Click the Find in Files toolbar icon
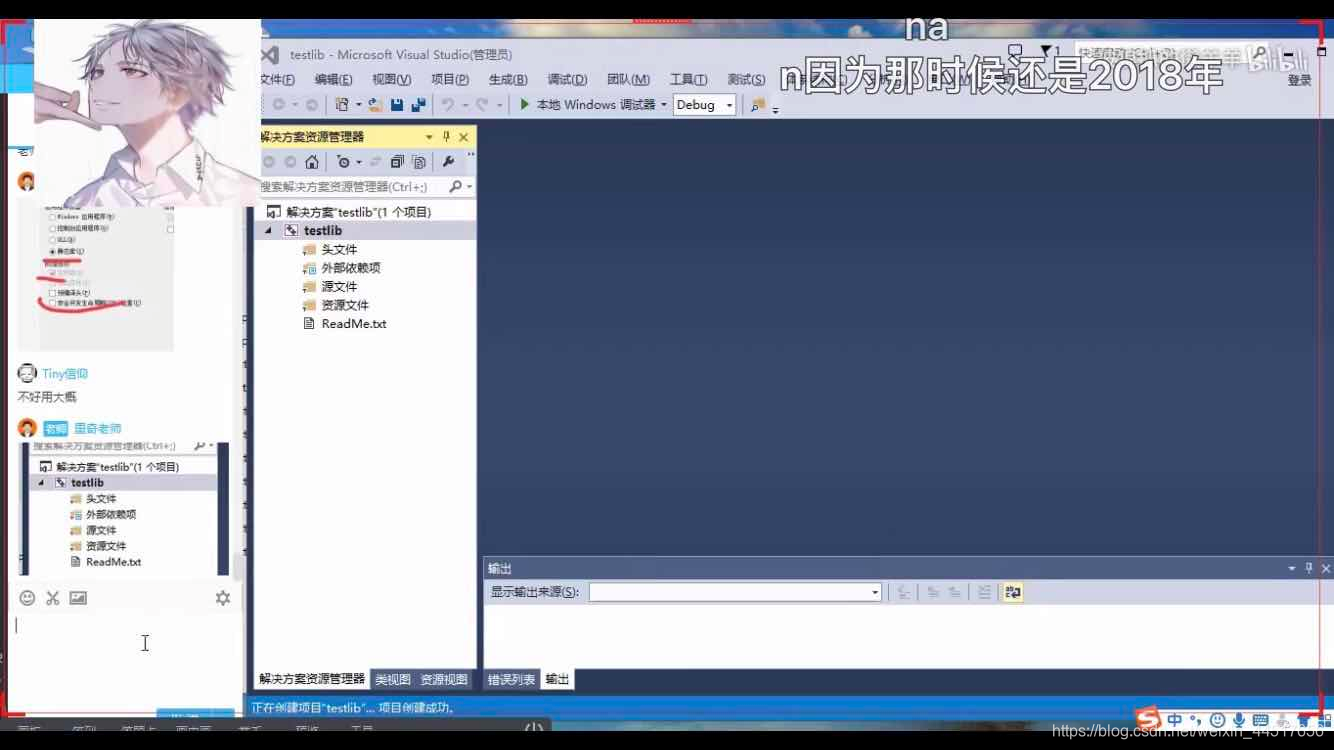This screenshot has height=750, width=1334. [x=758, y=105]
